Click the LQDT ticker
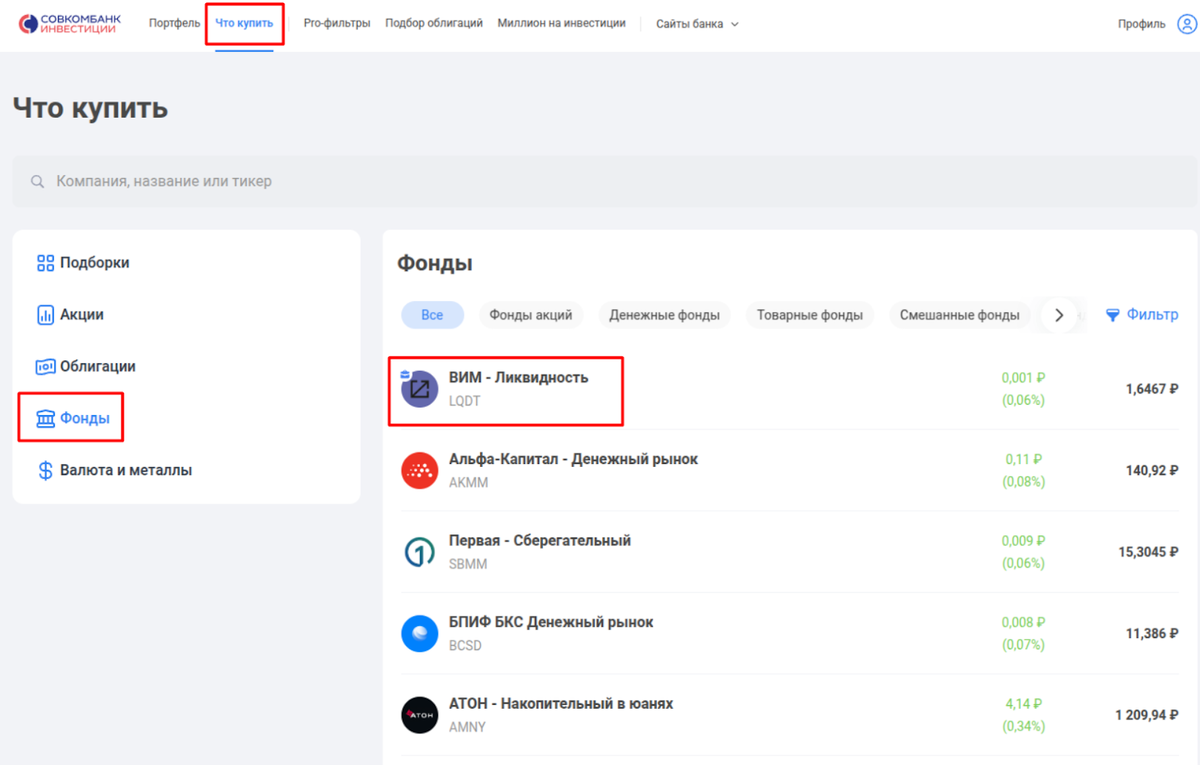 point(465,401)
